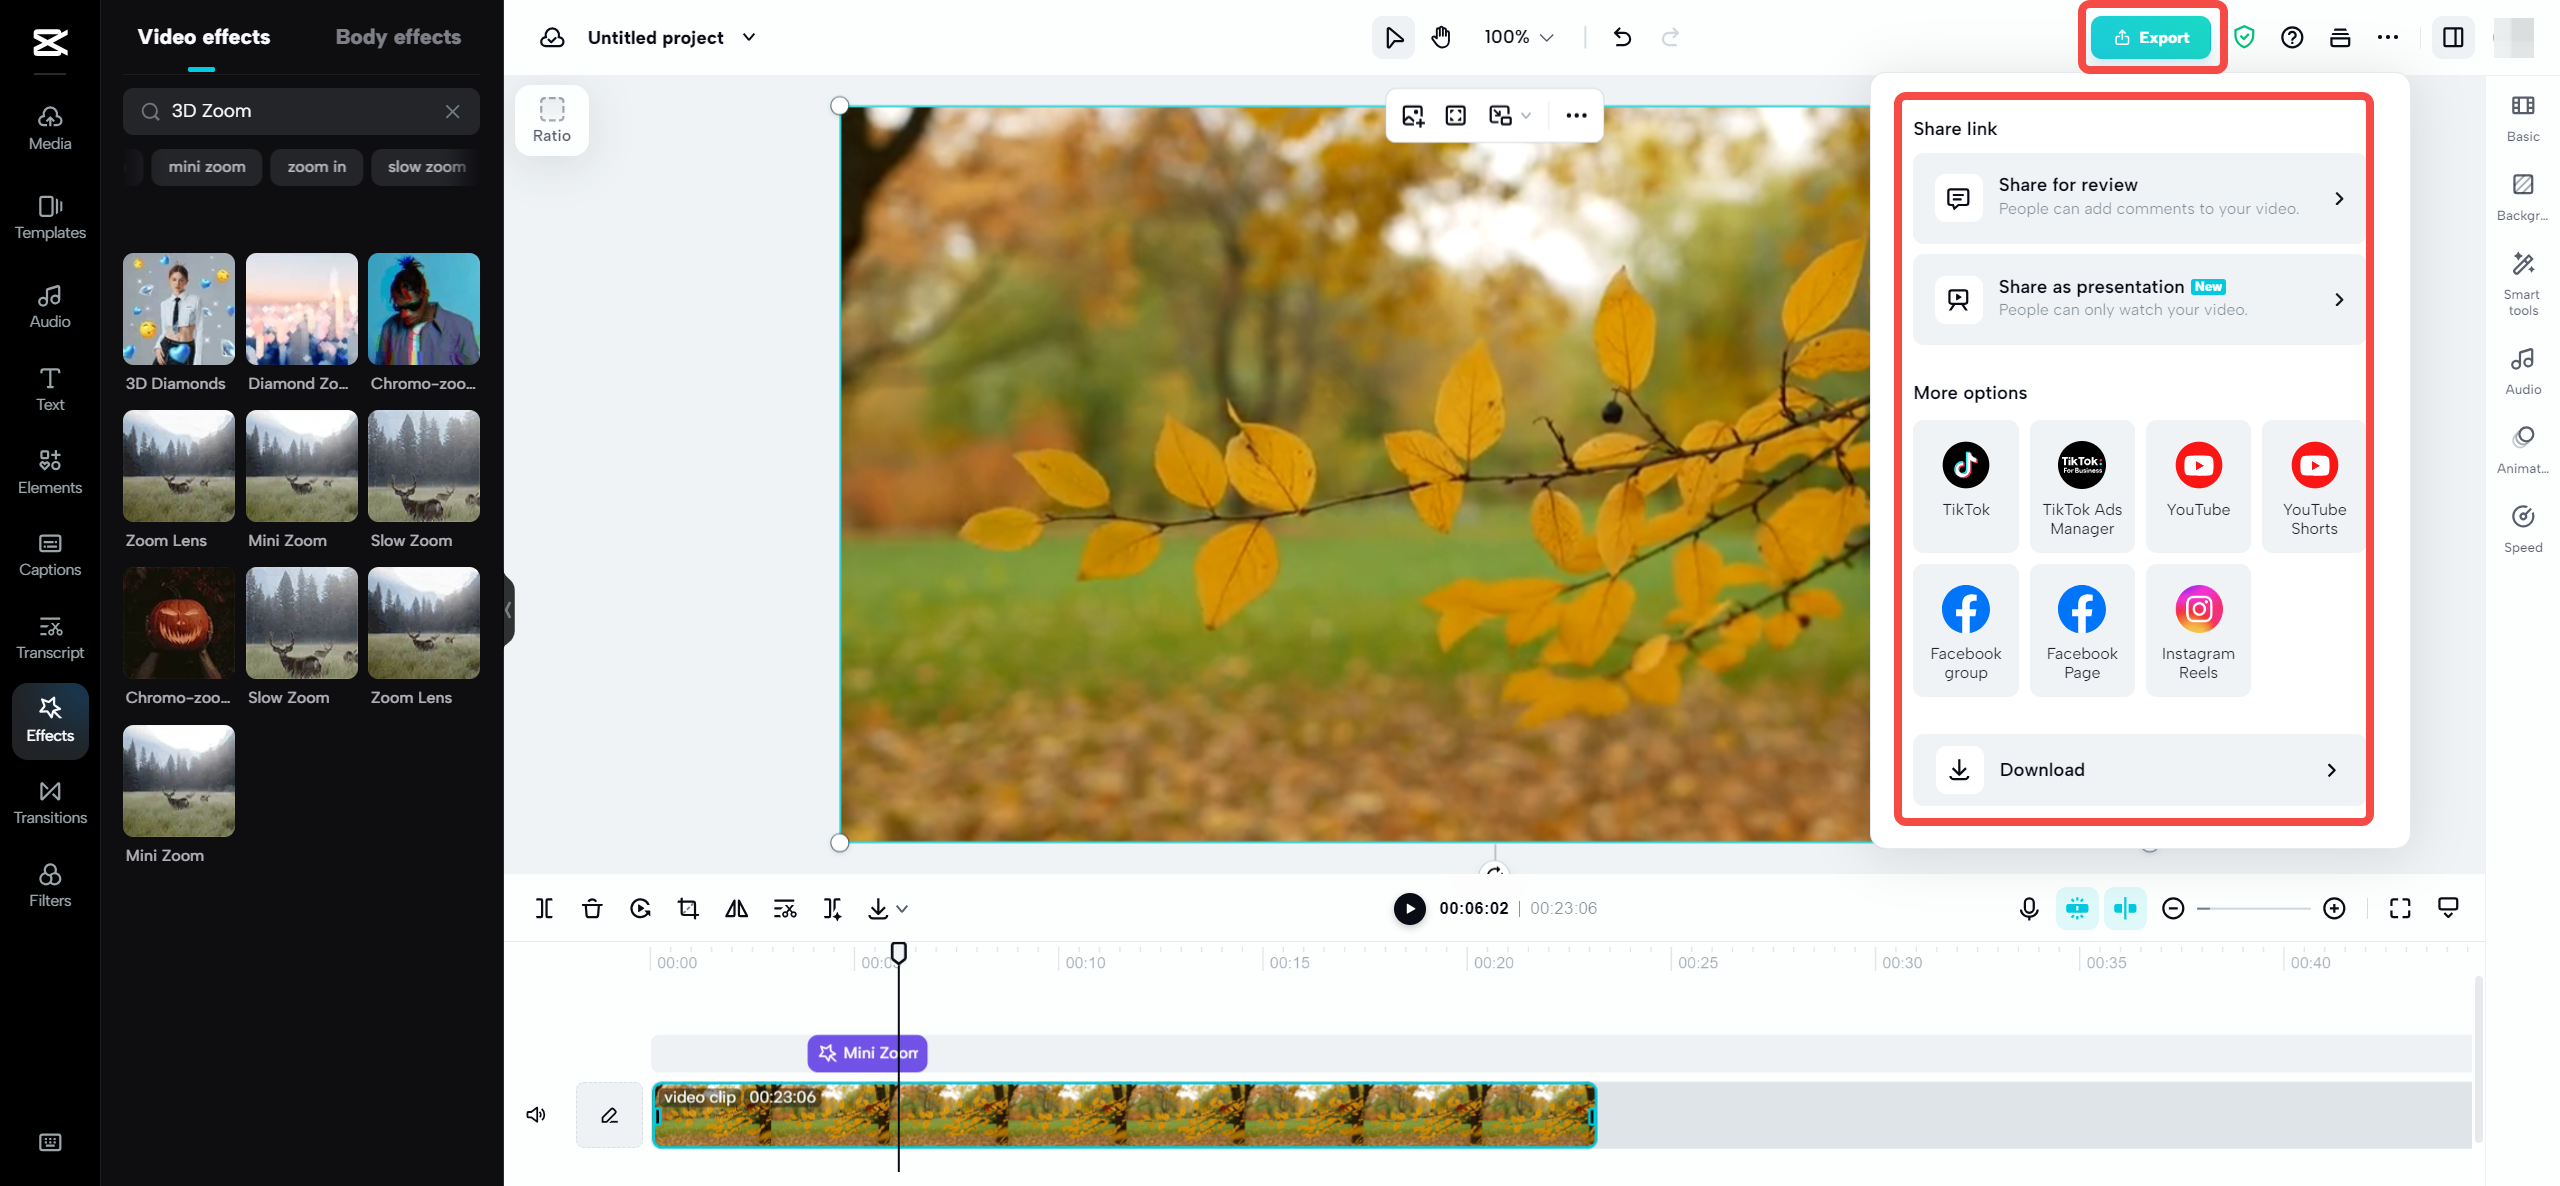Select the 3D Diamonds effect thumbnail
Viewport: 2560px width, 1186px height.
click(179, 309)
